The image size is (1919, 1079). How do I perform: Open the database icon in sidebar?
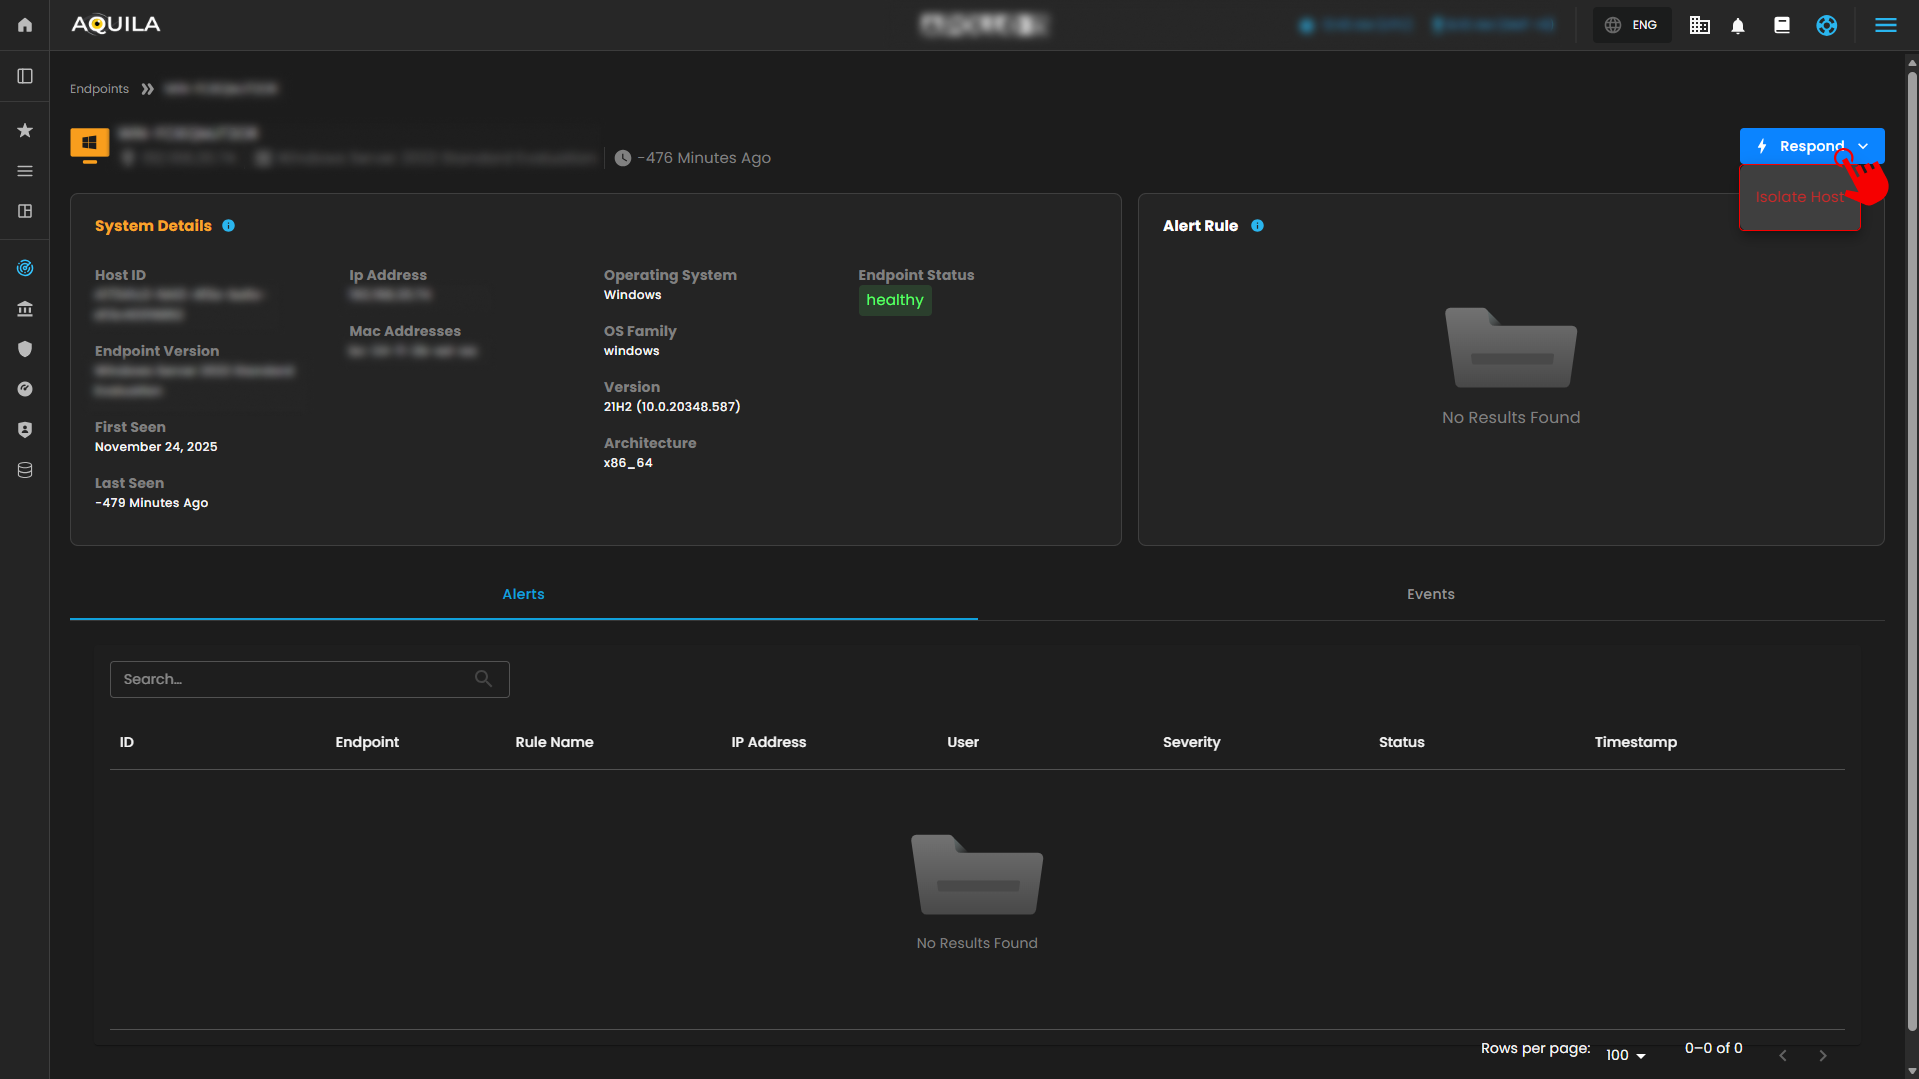coord(25,470)
